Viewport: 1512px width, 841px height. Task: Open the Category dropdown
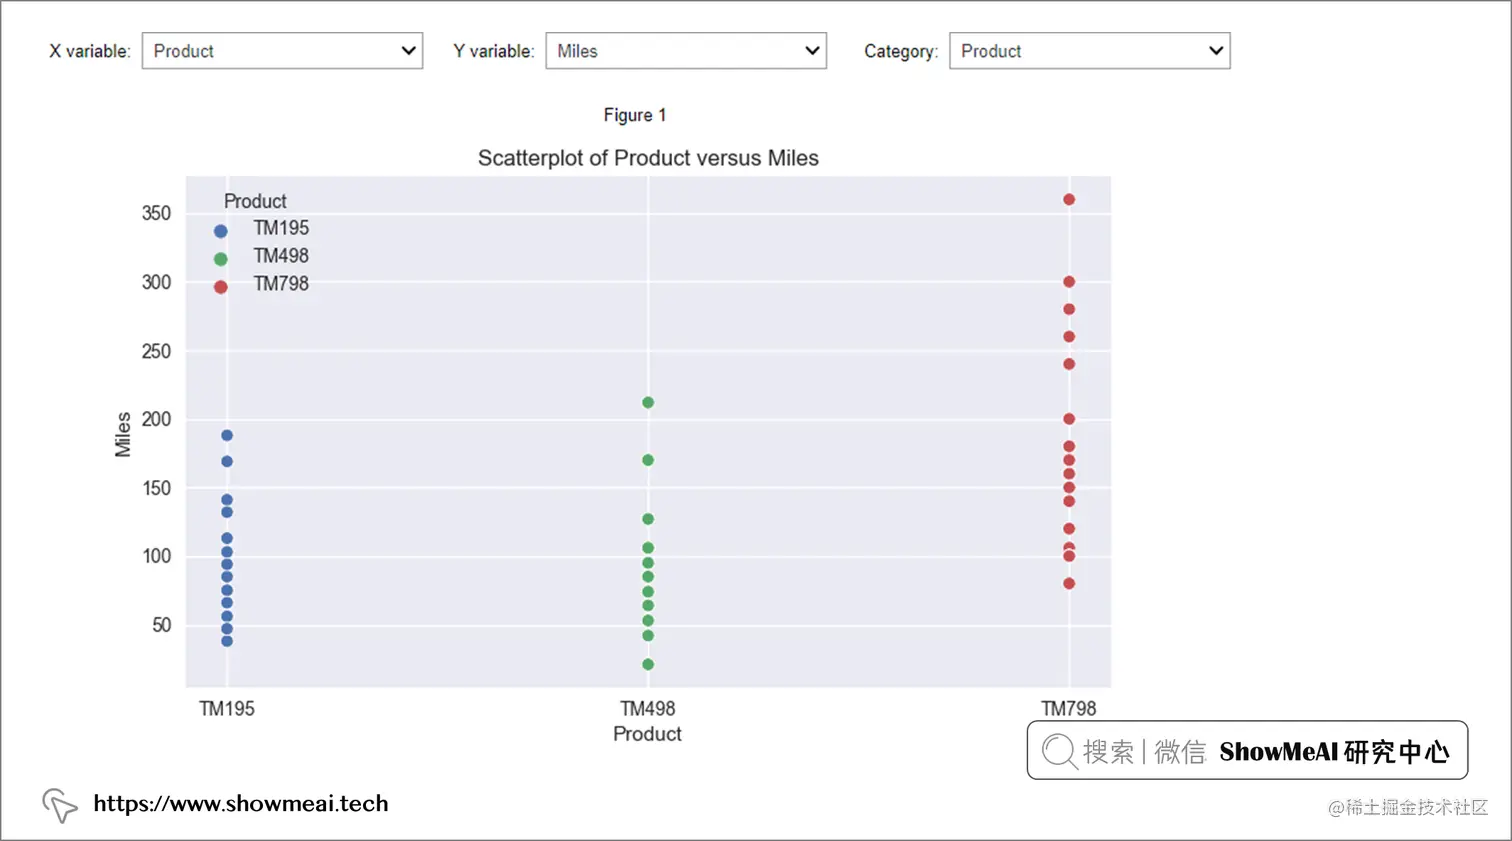tap(1089, 51)
